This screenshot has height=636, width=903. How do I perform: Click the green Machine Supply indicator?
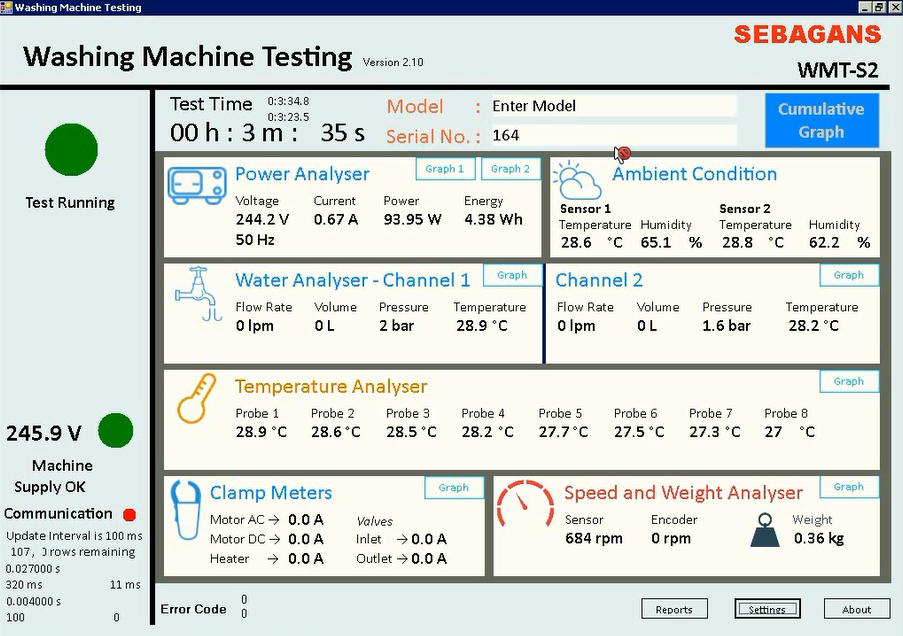click(x=116, y=431)
